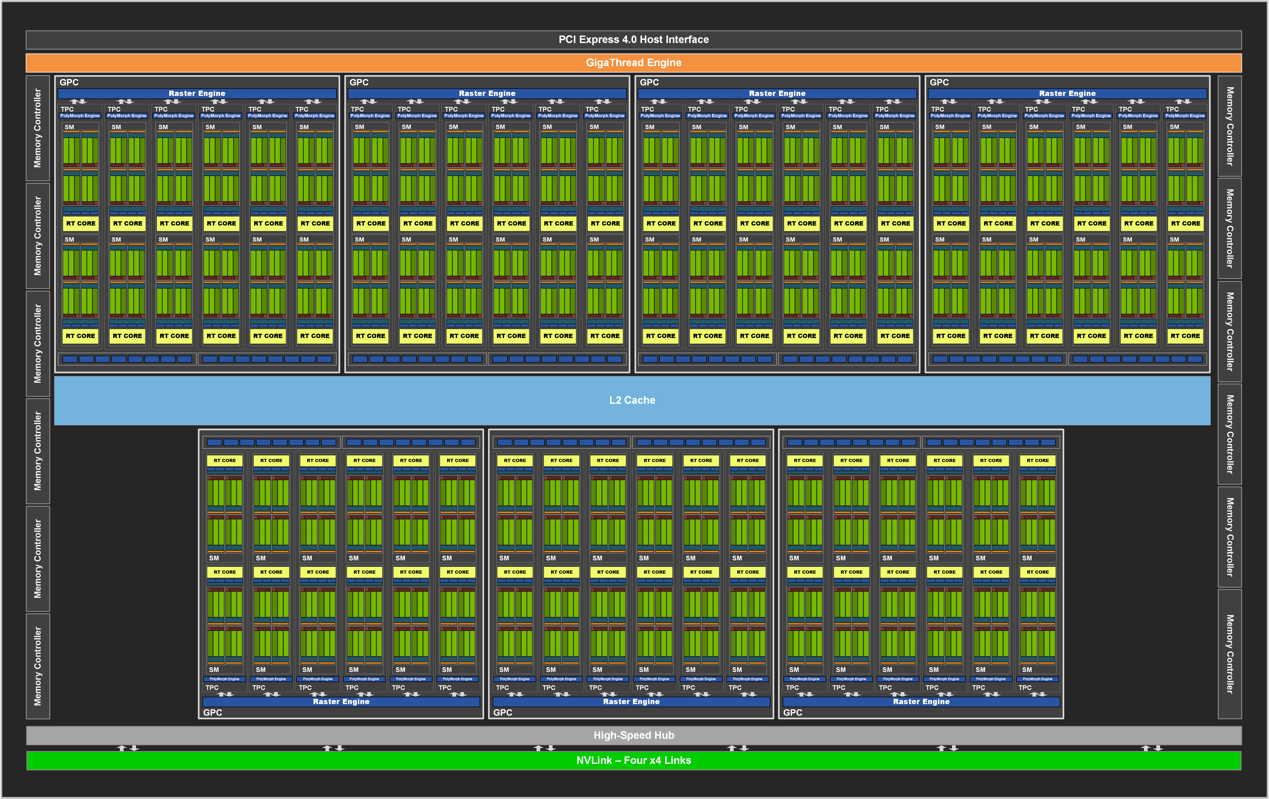Click the topmost Memory Controller on right side
Image resolution: width=1269 pixels, height=799 pixels.
1229,126
